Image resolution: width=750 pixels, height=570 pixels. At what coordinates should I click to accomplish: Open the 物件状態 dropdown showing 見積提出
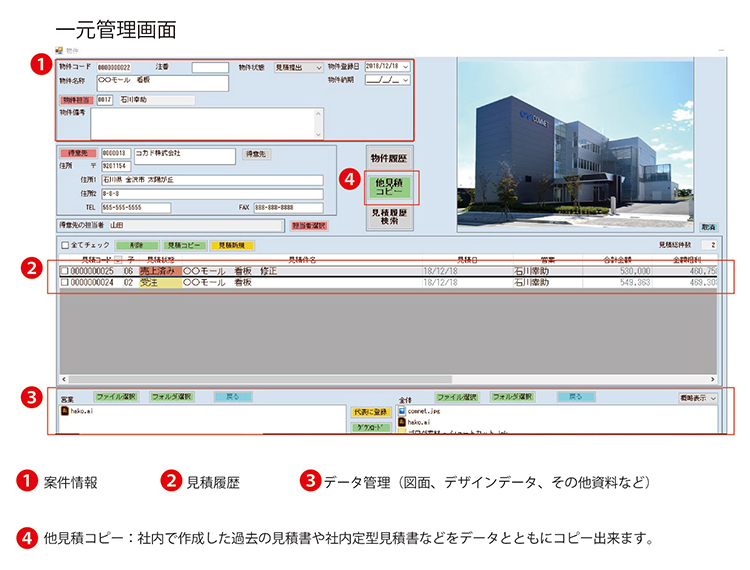(299, 67)
